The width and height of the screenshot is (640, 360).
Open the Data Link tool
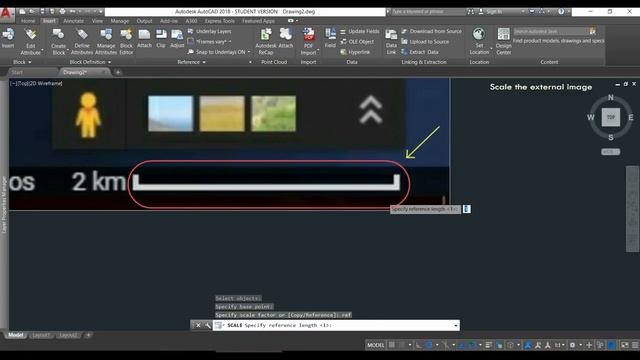coord(391,36)
